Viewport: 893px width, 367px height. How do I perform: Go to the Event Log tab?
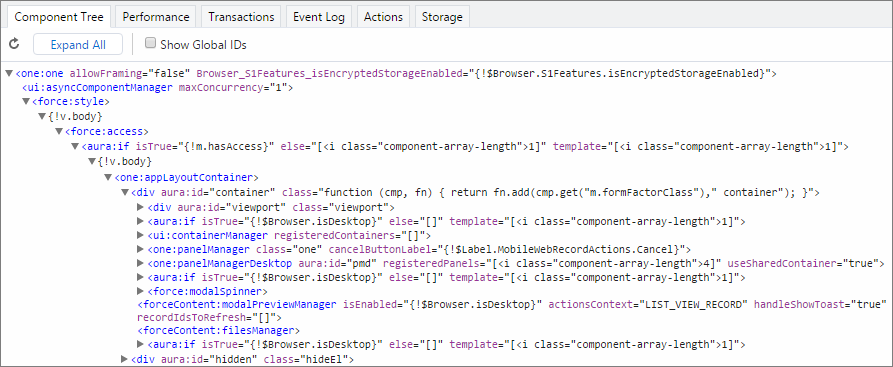pyautogui.click(x=319, y=17)
